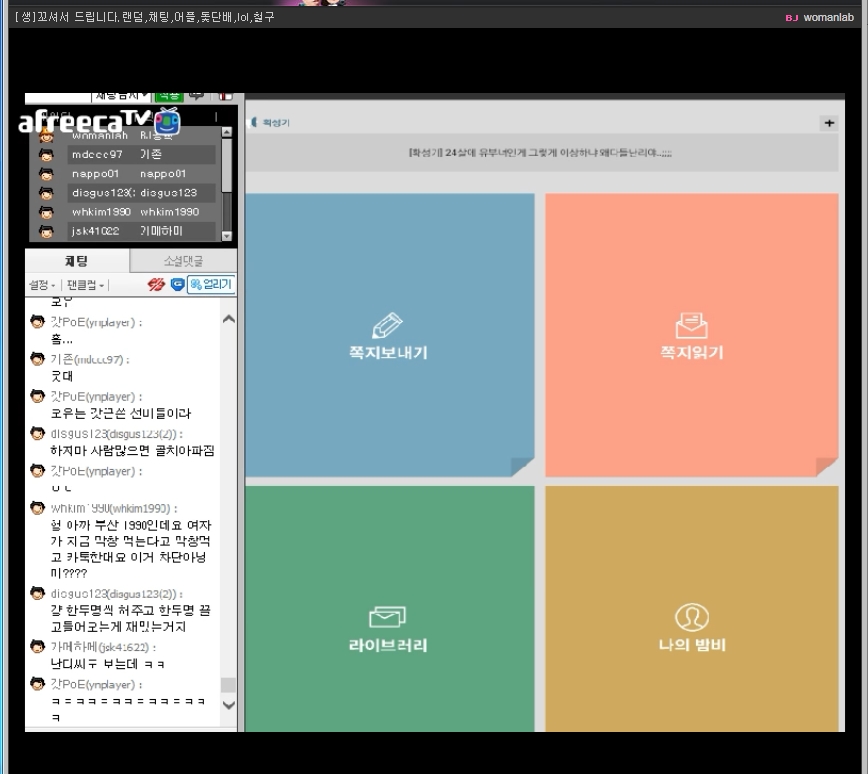Click the blue shield icon in chat toolbar

[x=177, y=285]
